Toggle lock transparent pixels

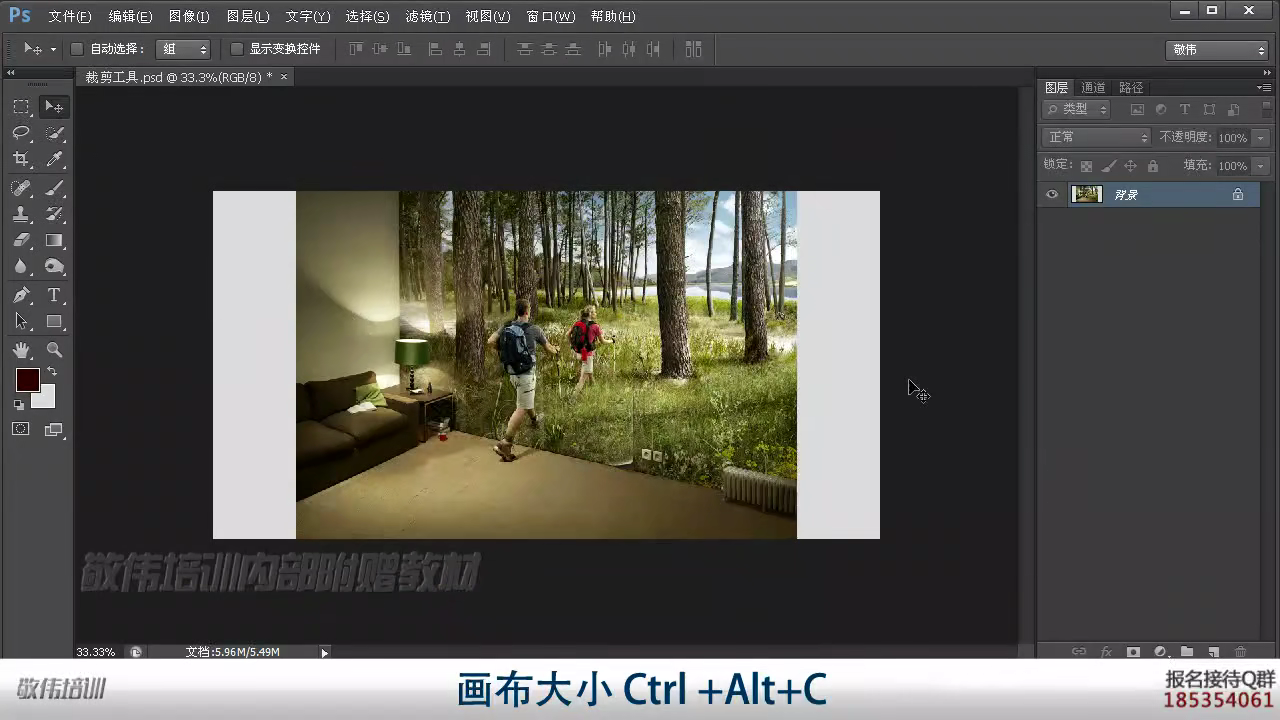tap(1086, 166)
